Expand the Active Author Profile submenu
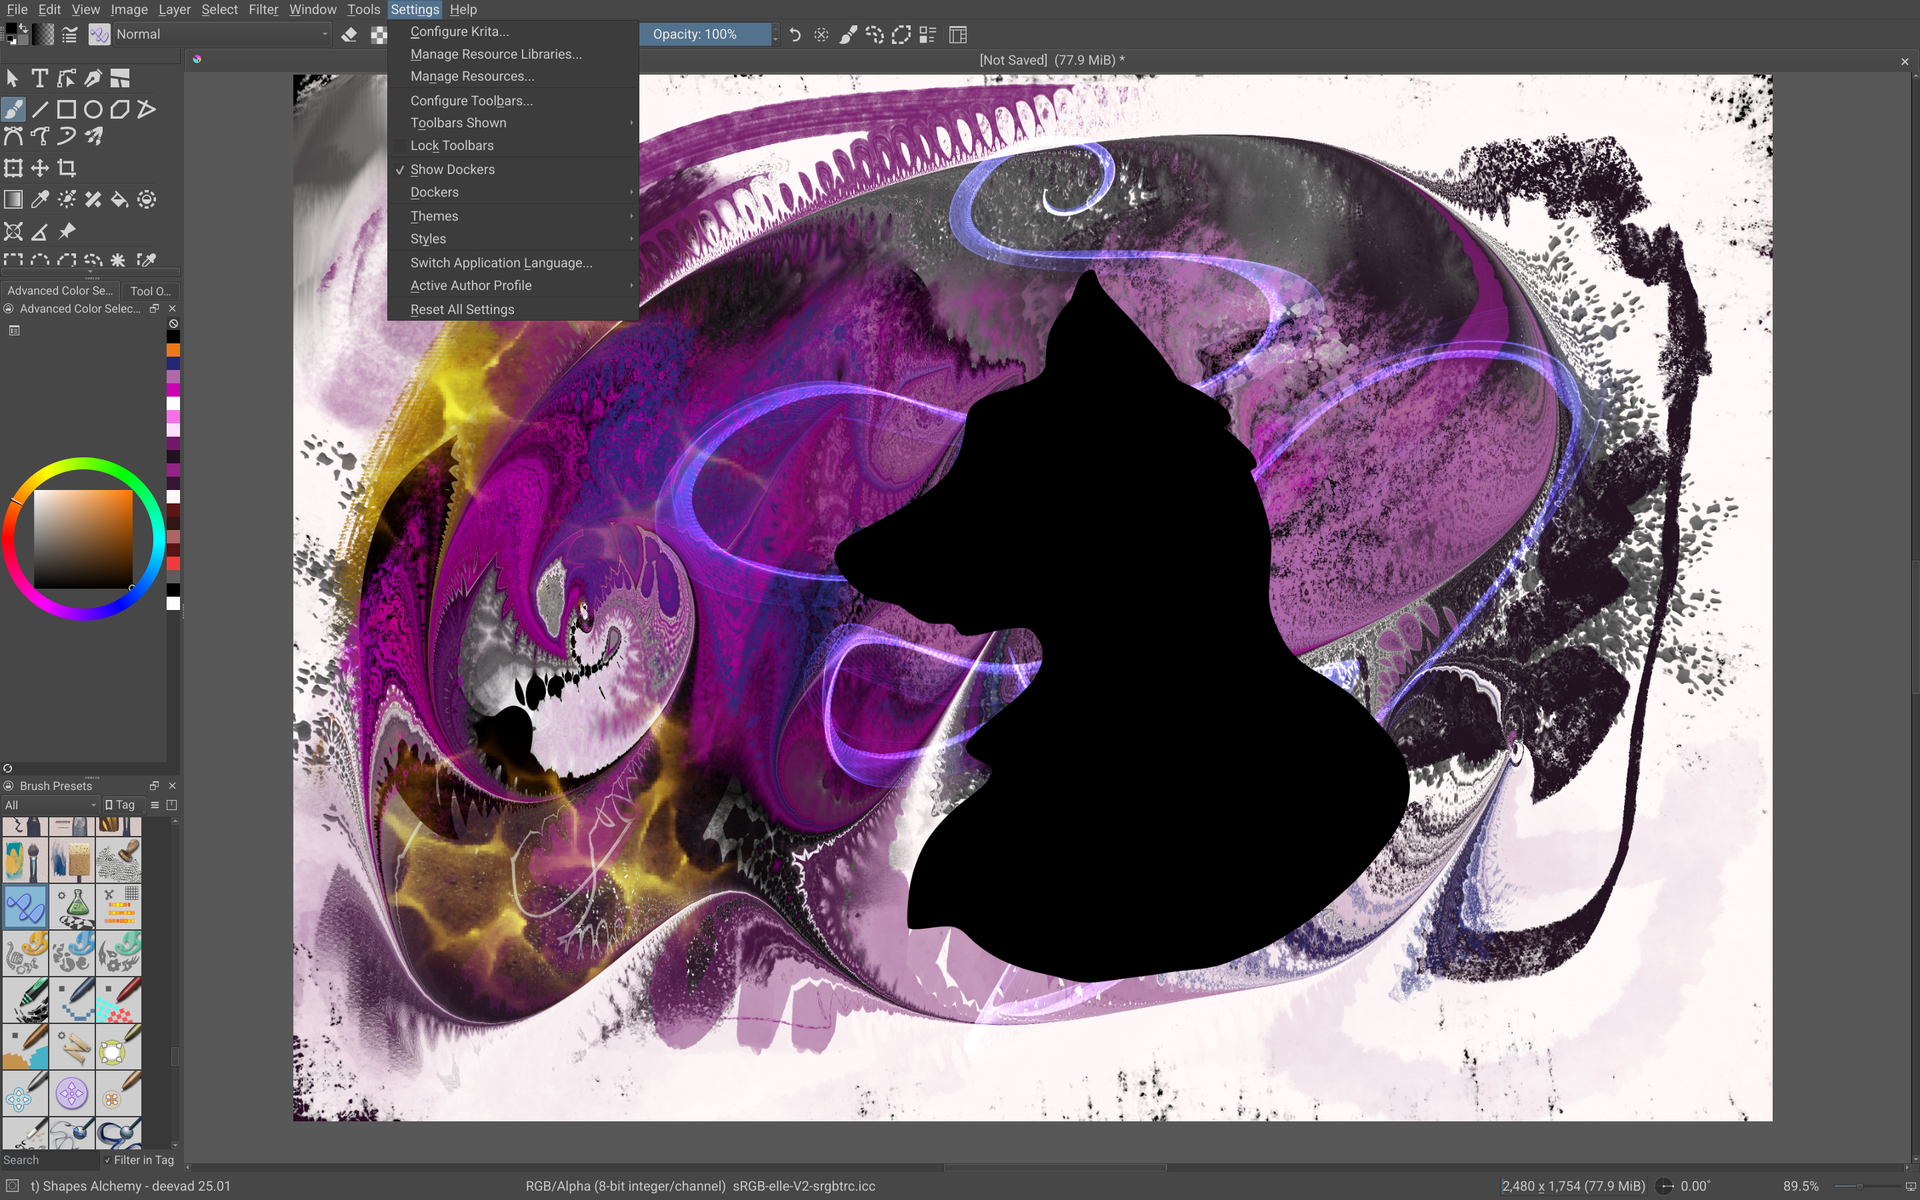 click(513, 285)
